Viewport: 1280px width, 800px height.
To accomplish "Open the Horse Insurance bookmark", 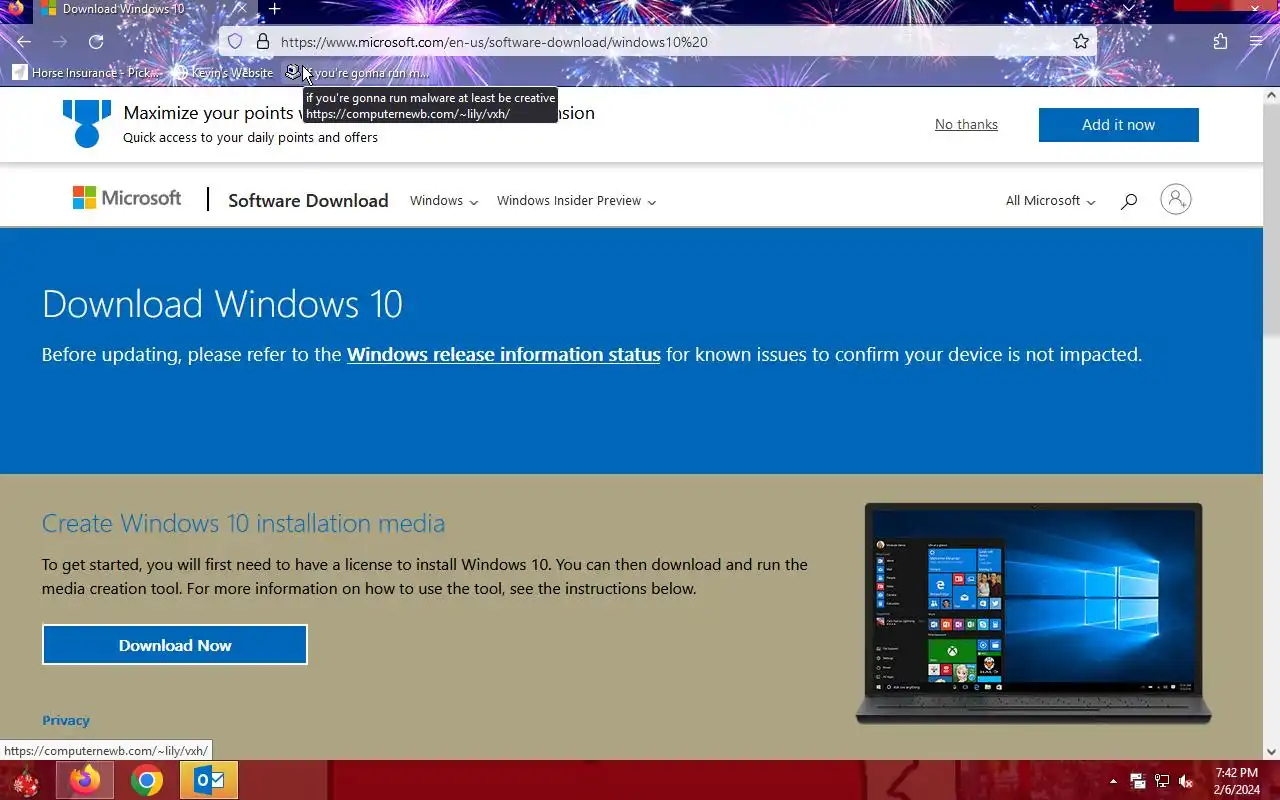I will 86,72.
